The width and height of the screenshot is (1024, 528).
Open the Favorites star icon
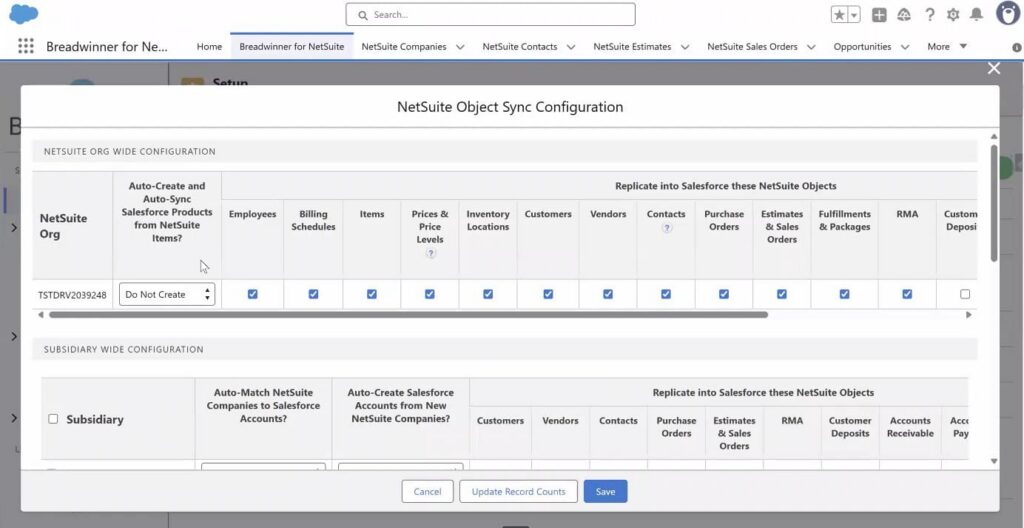coord(839,14)
